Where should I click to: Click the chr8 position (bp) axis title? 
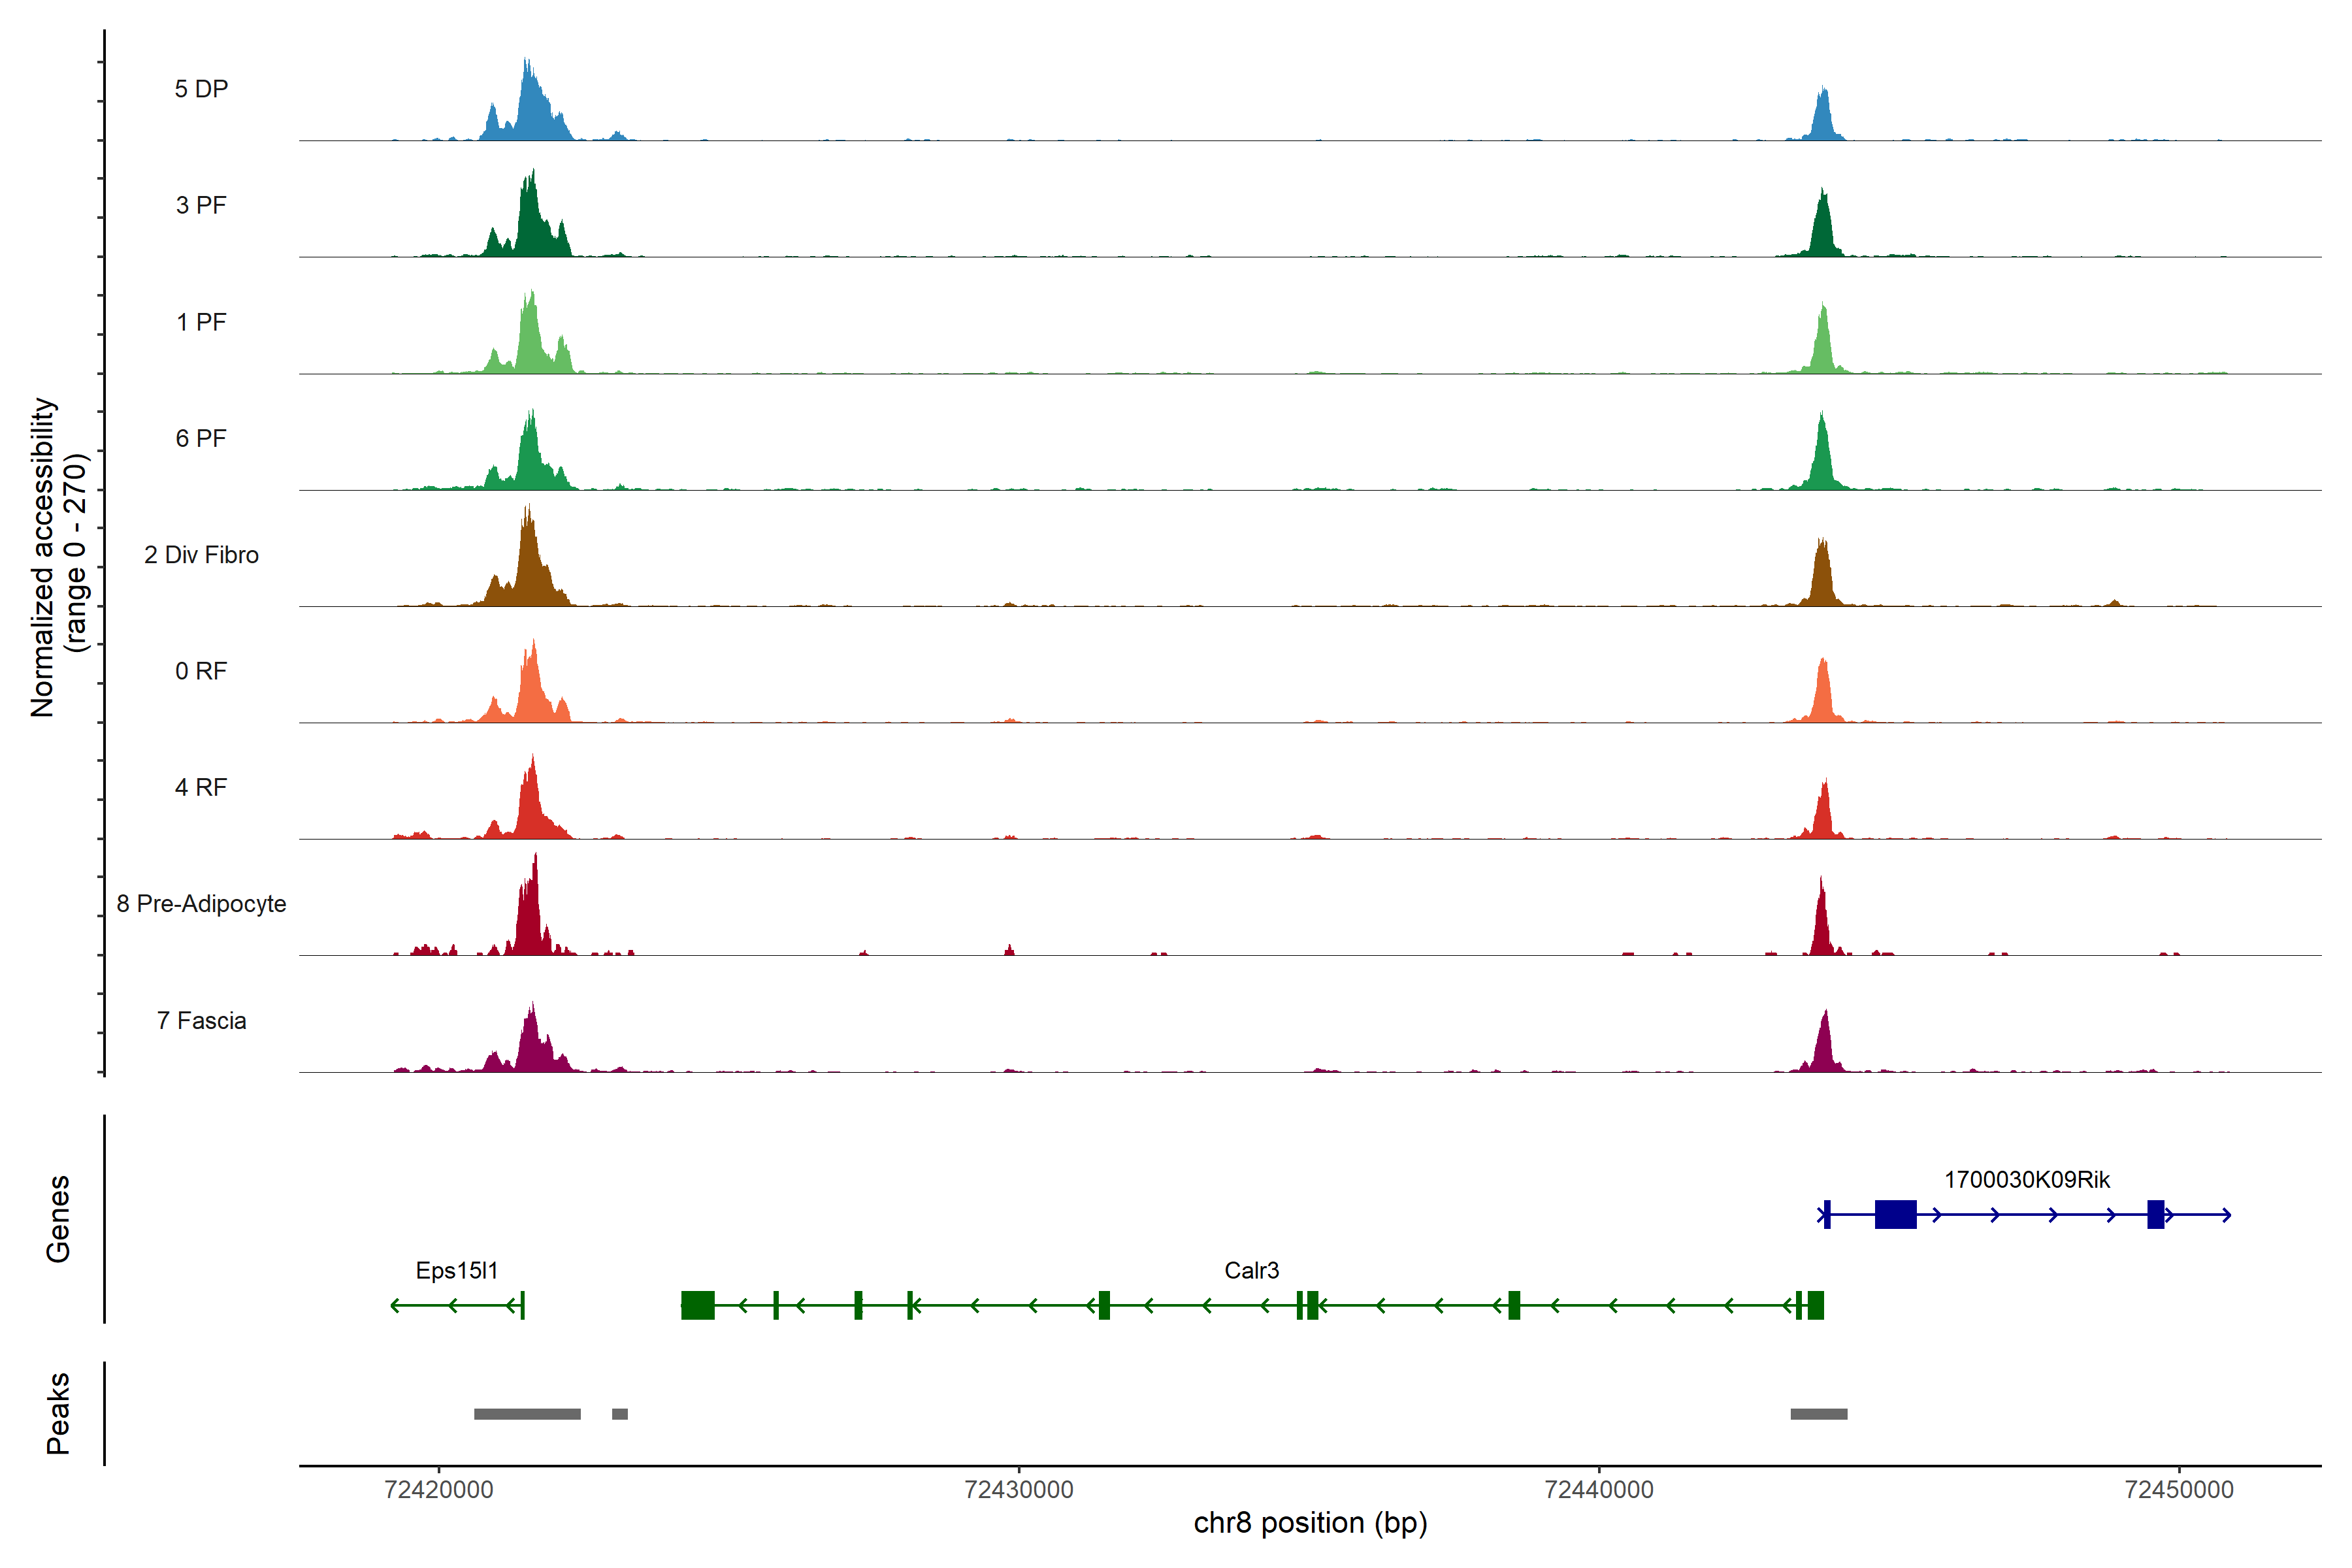coord(1310,1523)
